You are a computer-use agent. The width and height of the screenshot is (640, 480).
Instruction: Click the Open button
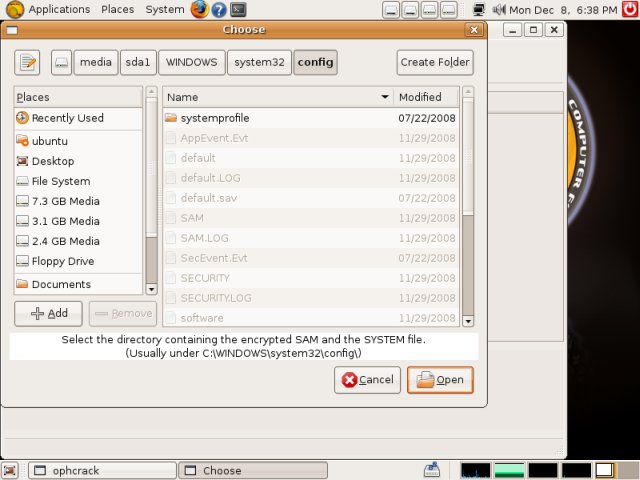click(x=440, y=380)
